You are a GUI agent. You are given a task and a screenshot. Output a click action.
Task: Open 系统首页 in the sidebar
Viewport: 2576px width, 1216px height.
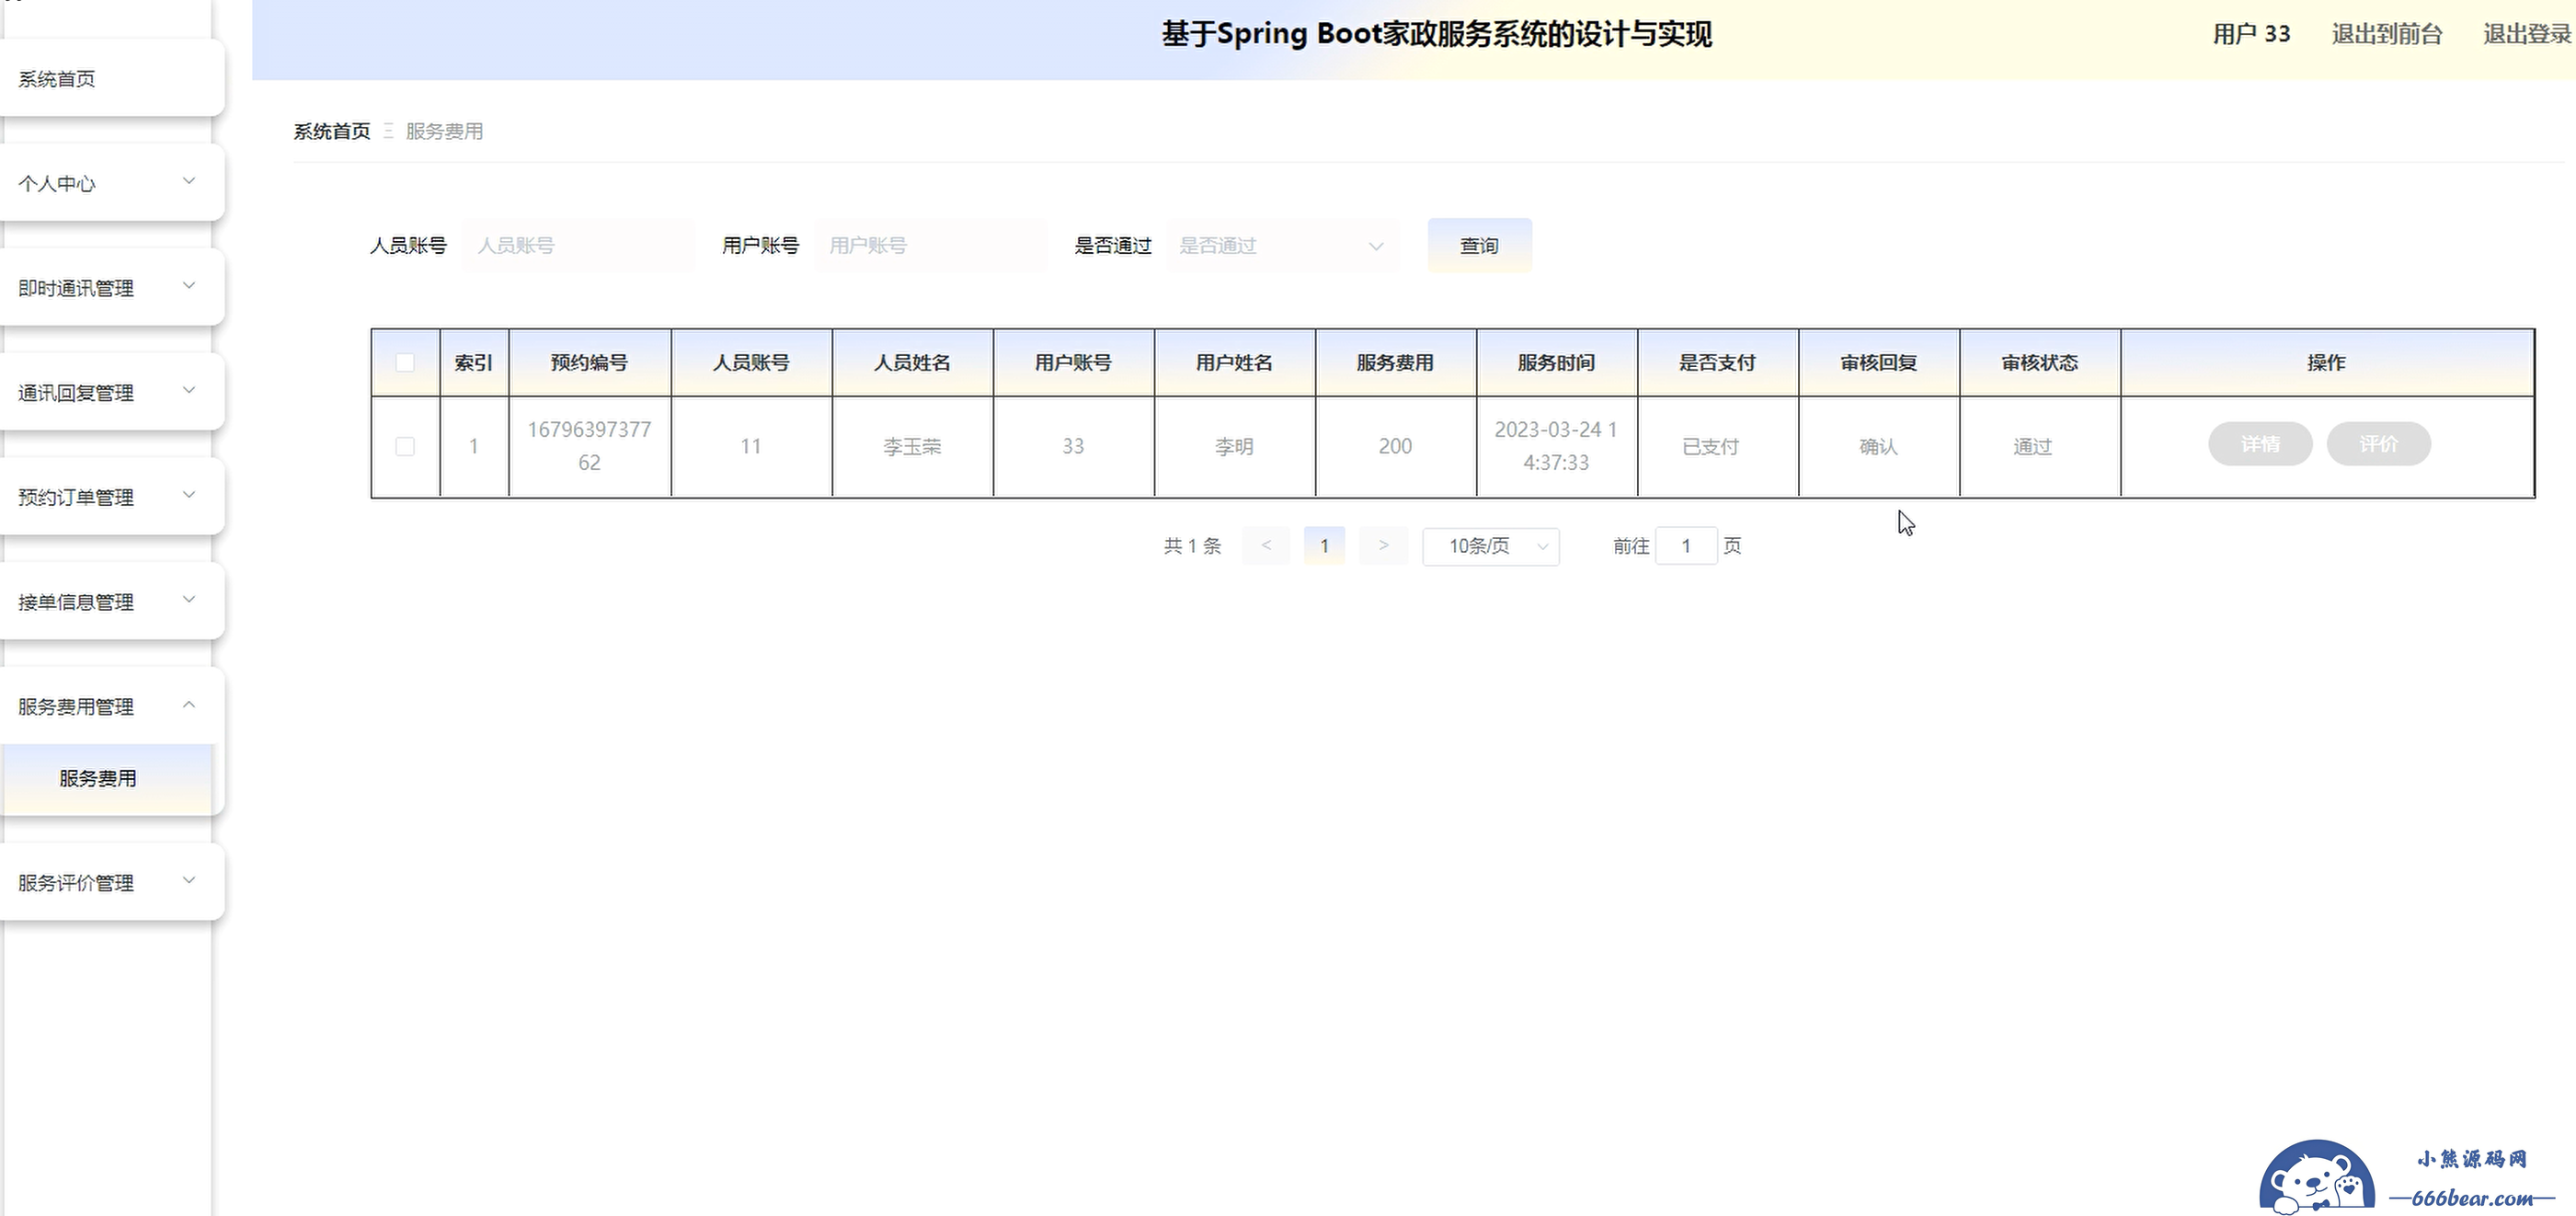(x=58, y=79)
